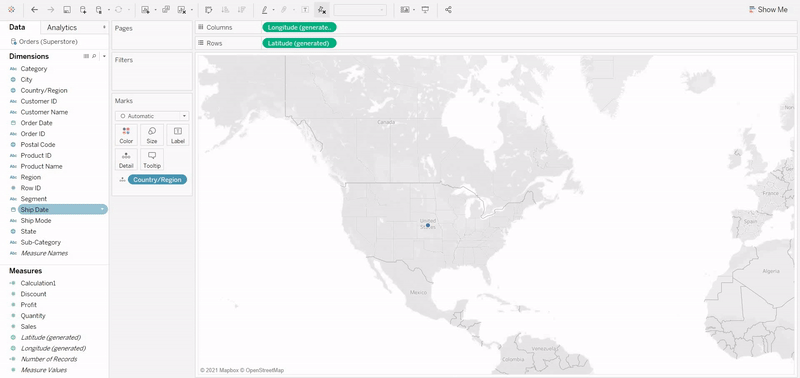Open the Show Me panel
This screenshot has height=378, width=800.
768,9
